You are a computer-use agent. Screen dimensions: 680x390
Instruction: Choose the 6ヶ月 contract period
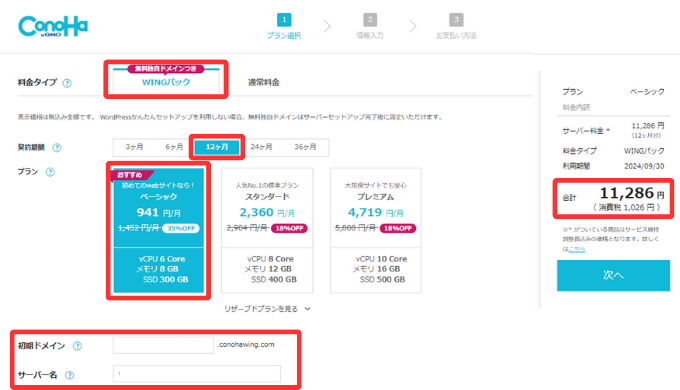coord(174,147)
